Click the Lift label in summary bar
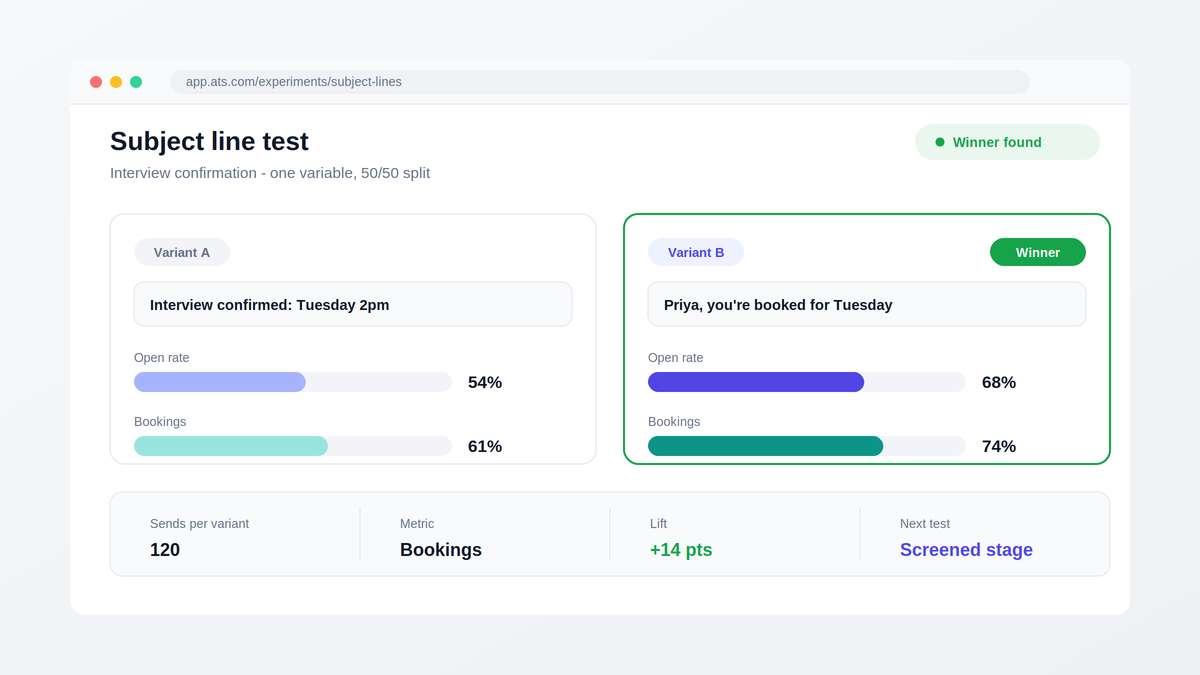Image resolution: width=1200 pixels, height=675 pixels. [x=658, y=524]
